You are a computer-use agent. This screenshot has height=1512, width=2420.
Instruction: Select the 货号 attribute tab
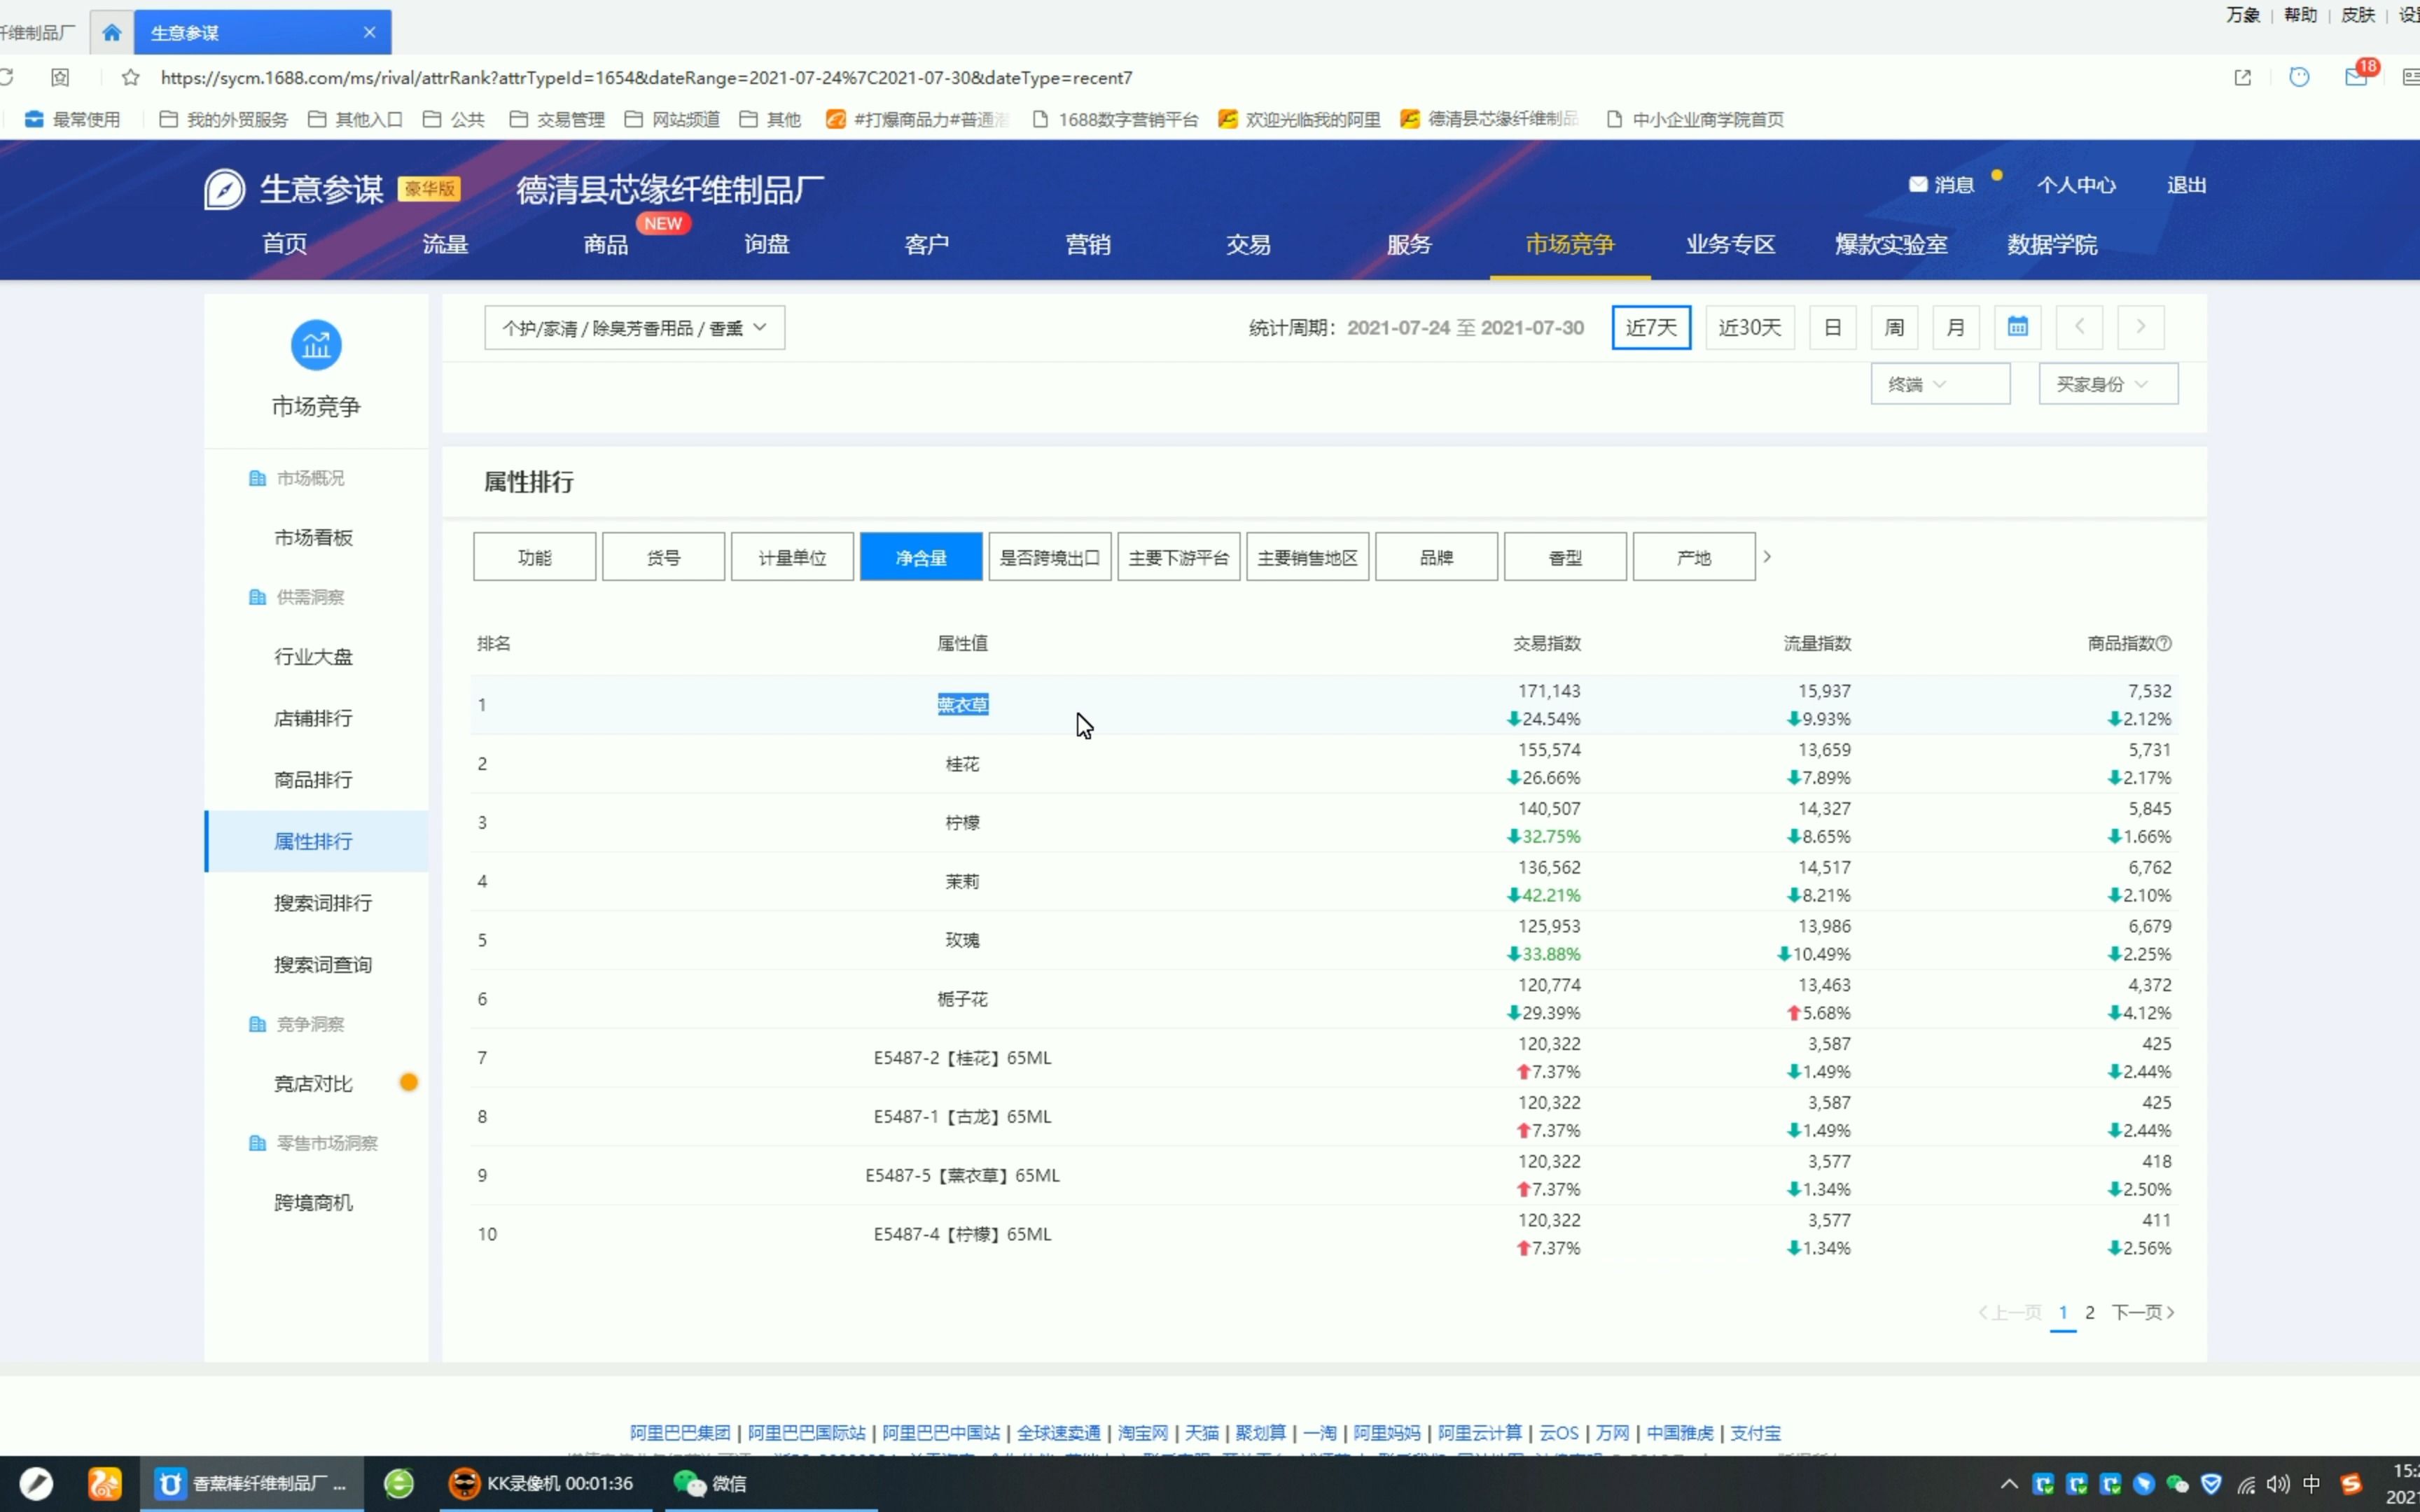(664, 557)
